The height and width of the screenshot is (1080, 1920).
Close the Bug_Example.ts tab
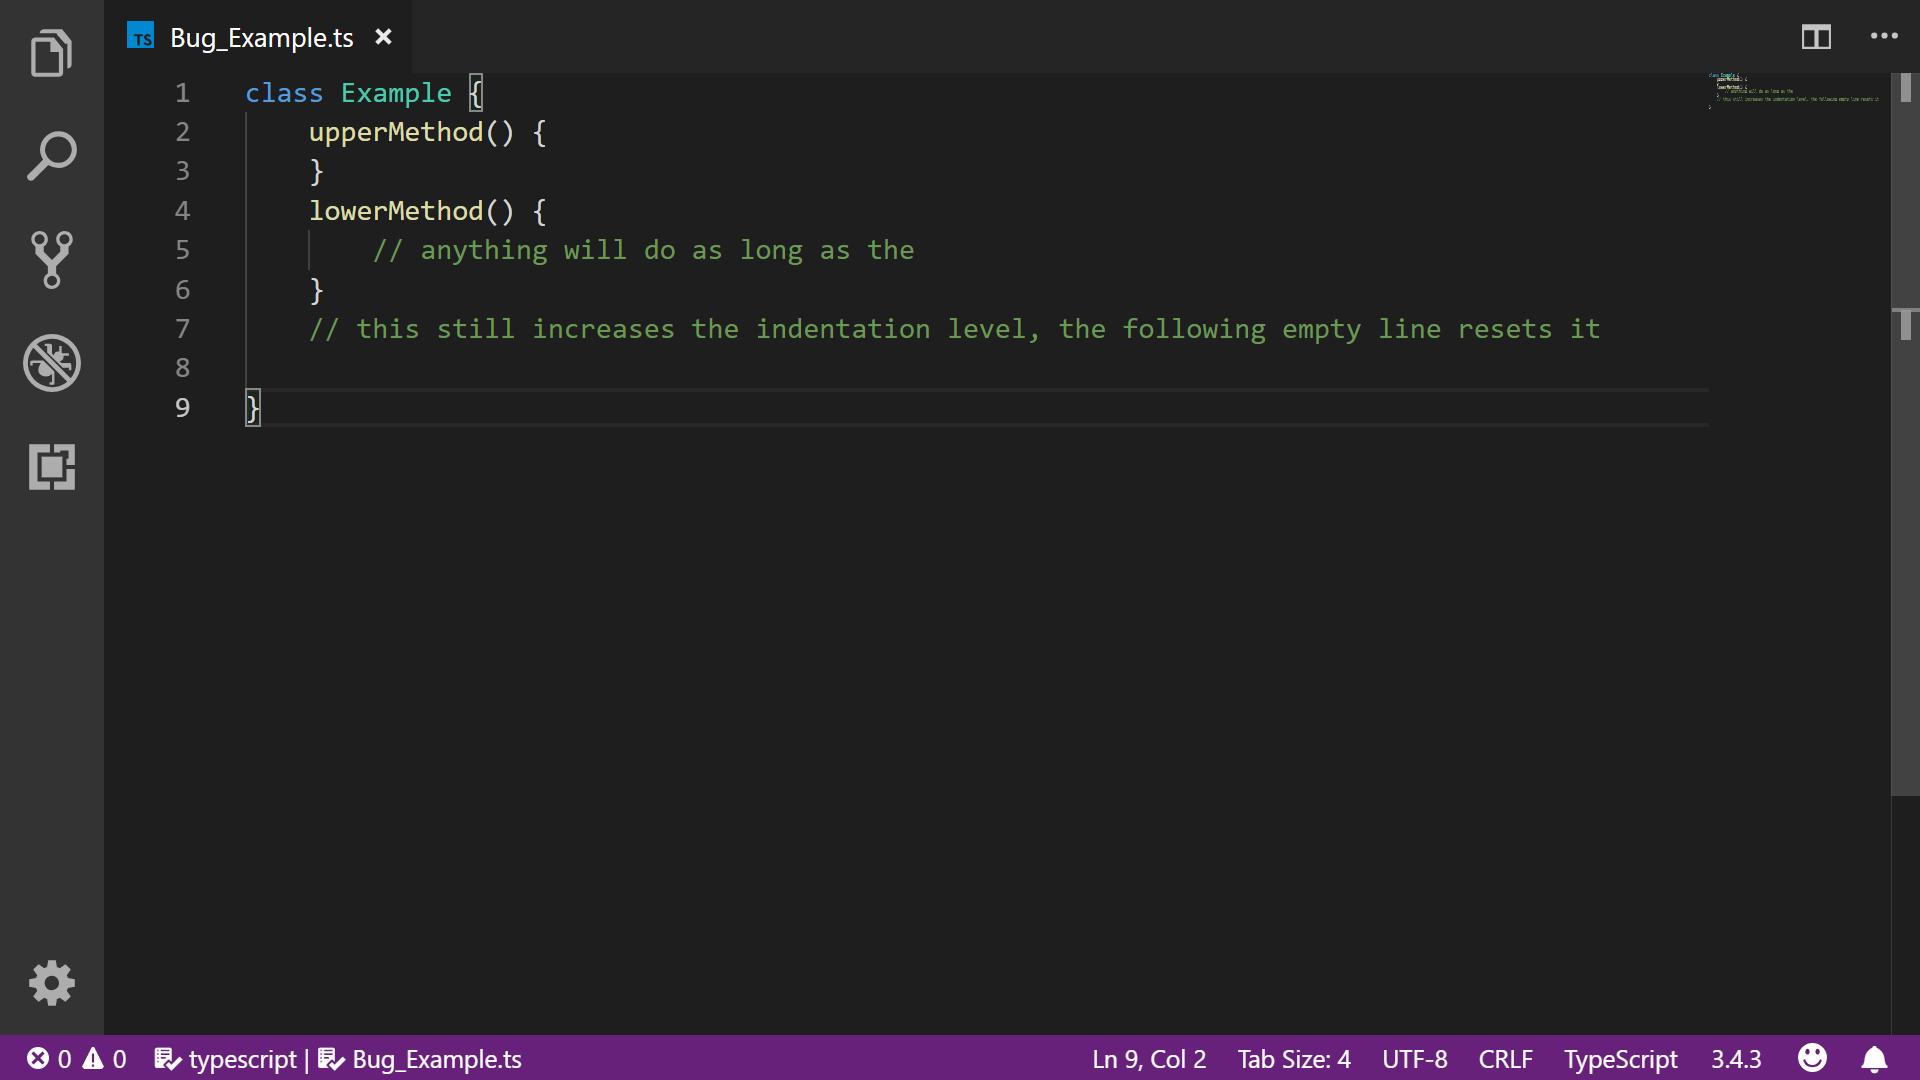pyautogui.click(x=383, y=37)
